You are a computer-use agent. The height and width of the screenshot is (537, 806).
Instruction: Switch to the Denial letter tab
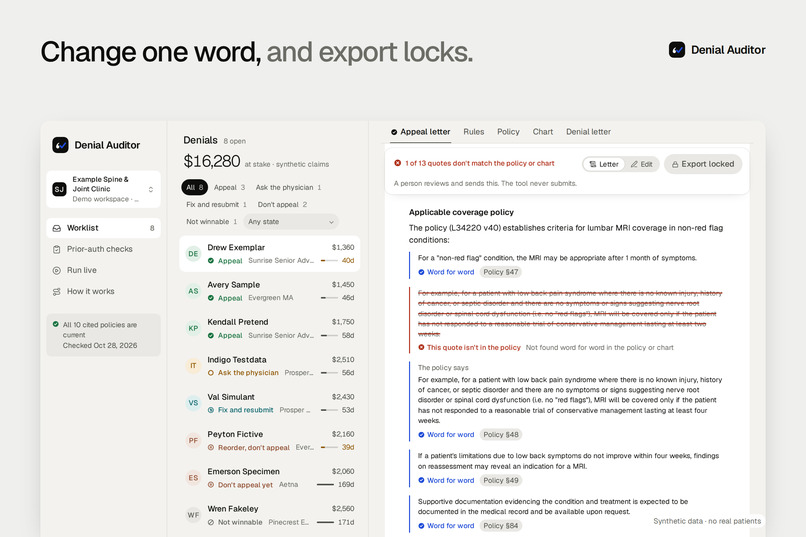tap(589, 132)
